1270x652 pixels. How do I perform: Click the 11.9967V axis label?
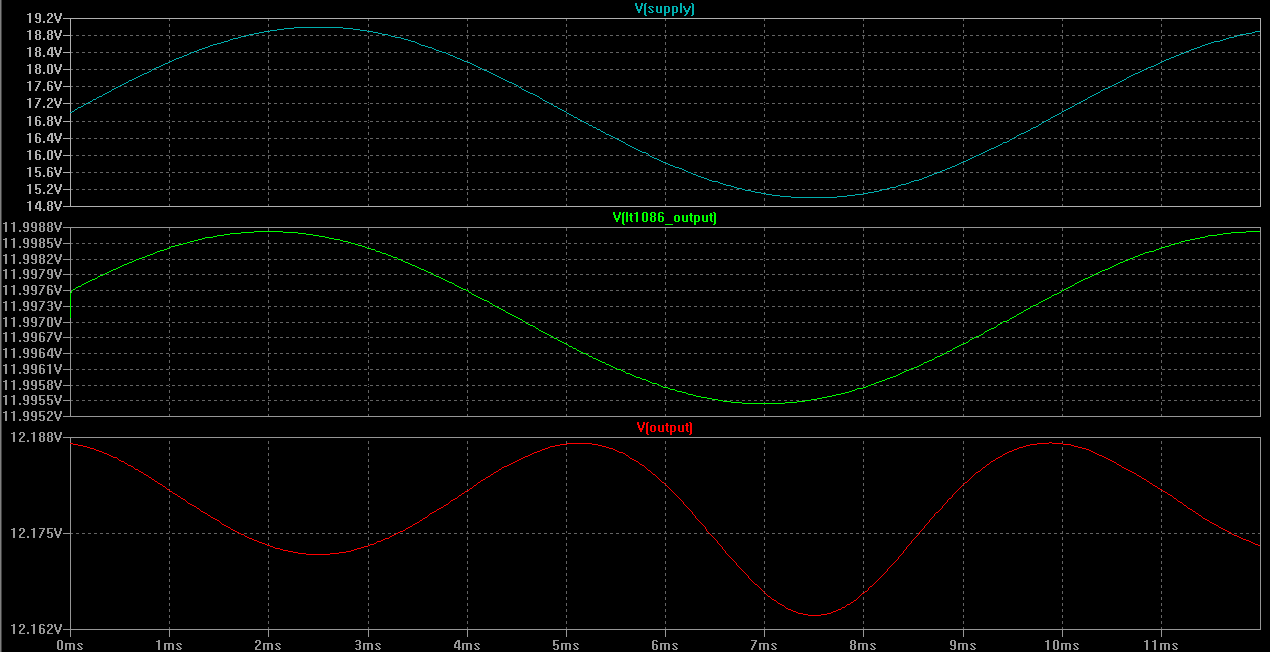35,337
